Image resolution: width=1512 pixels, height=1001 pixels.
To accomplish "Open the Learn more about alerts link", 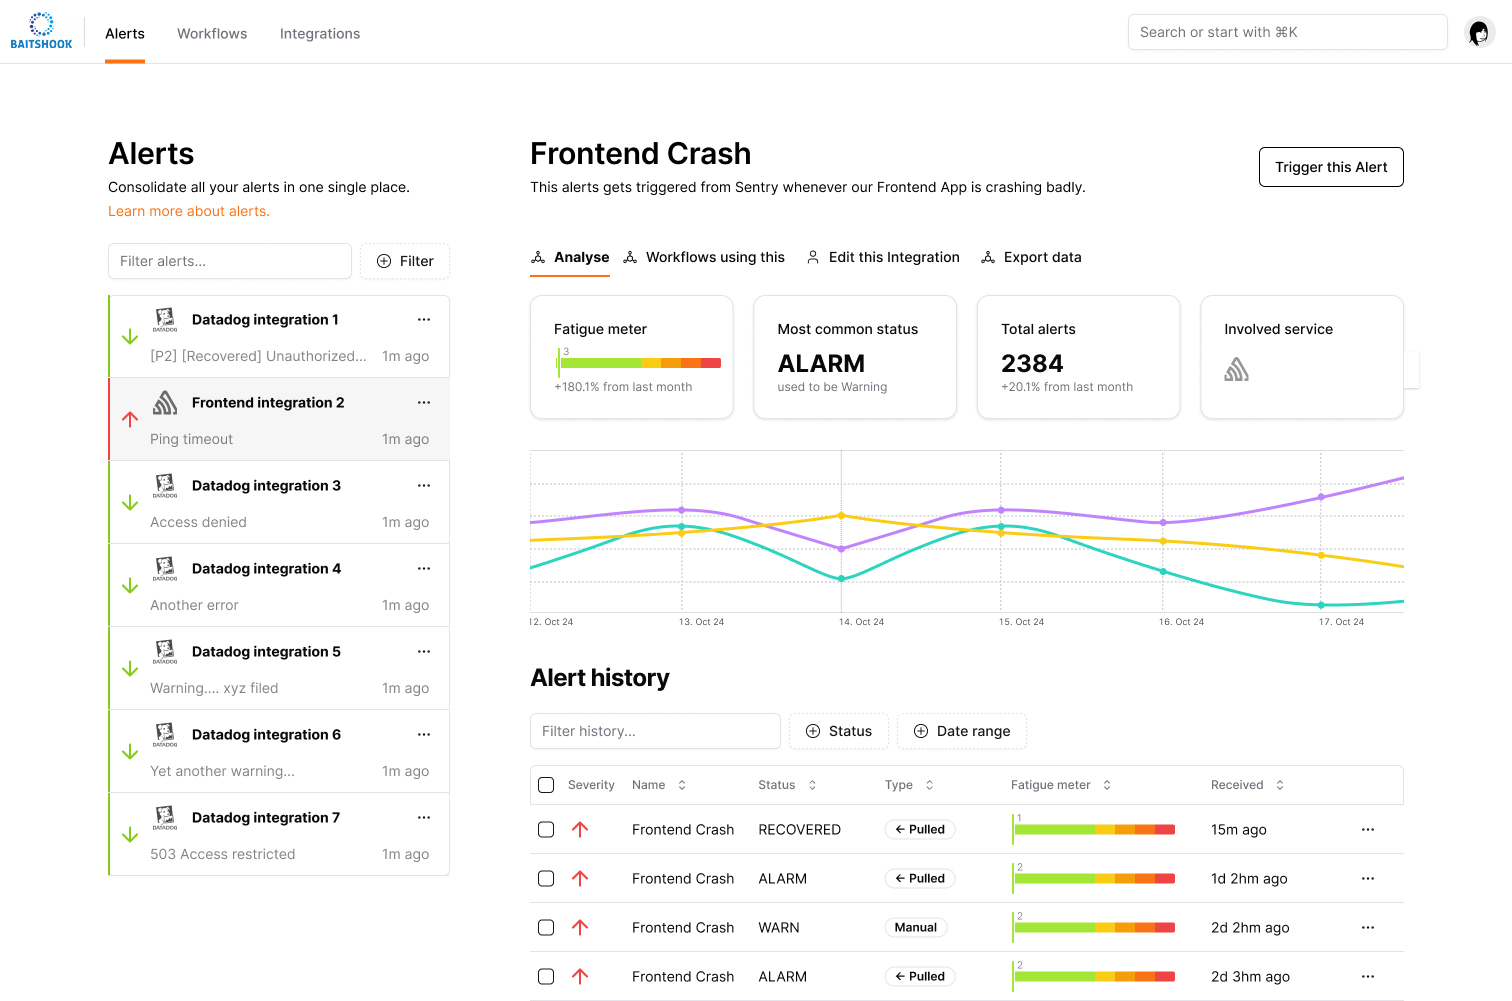I will 188,211.
